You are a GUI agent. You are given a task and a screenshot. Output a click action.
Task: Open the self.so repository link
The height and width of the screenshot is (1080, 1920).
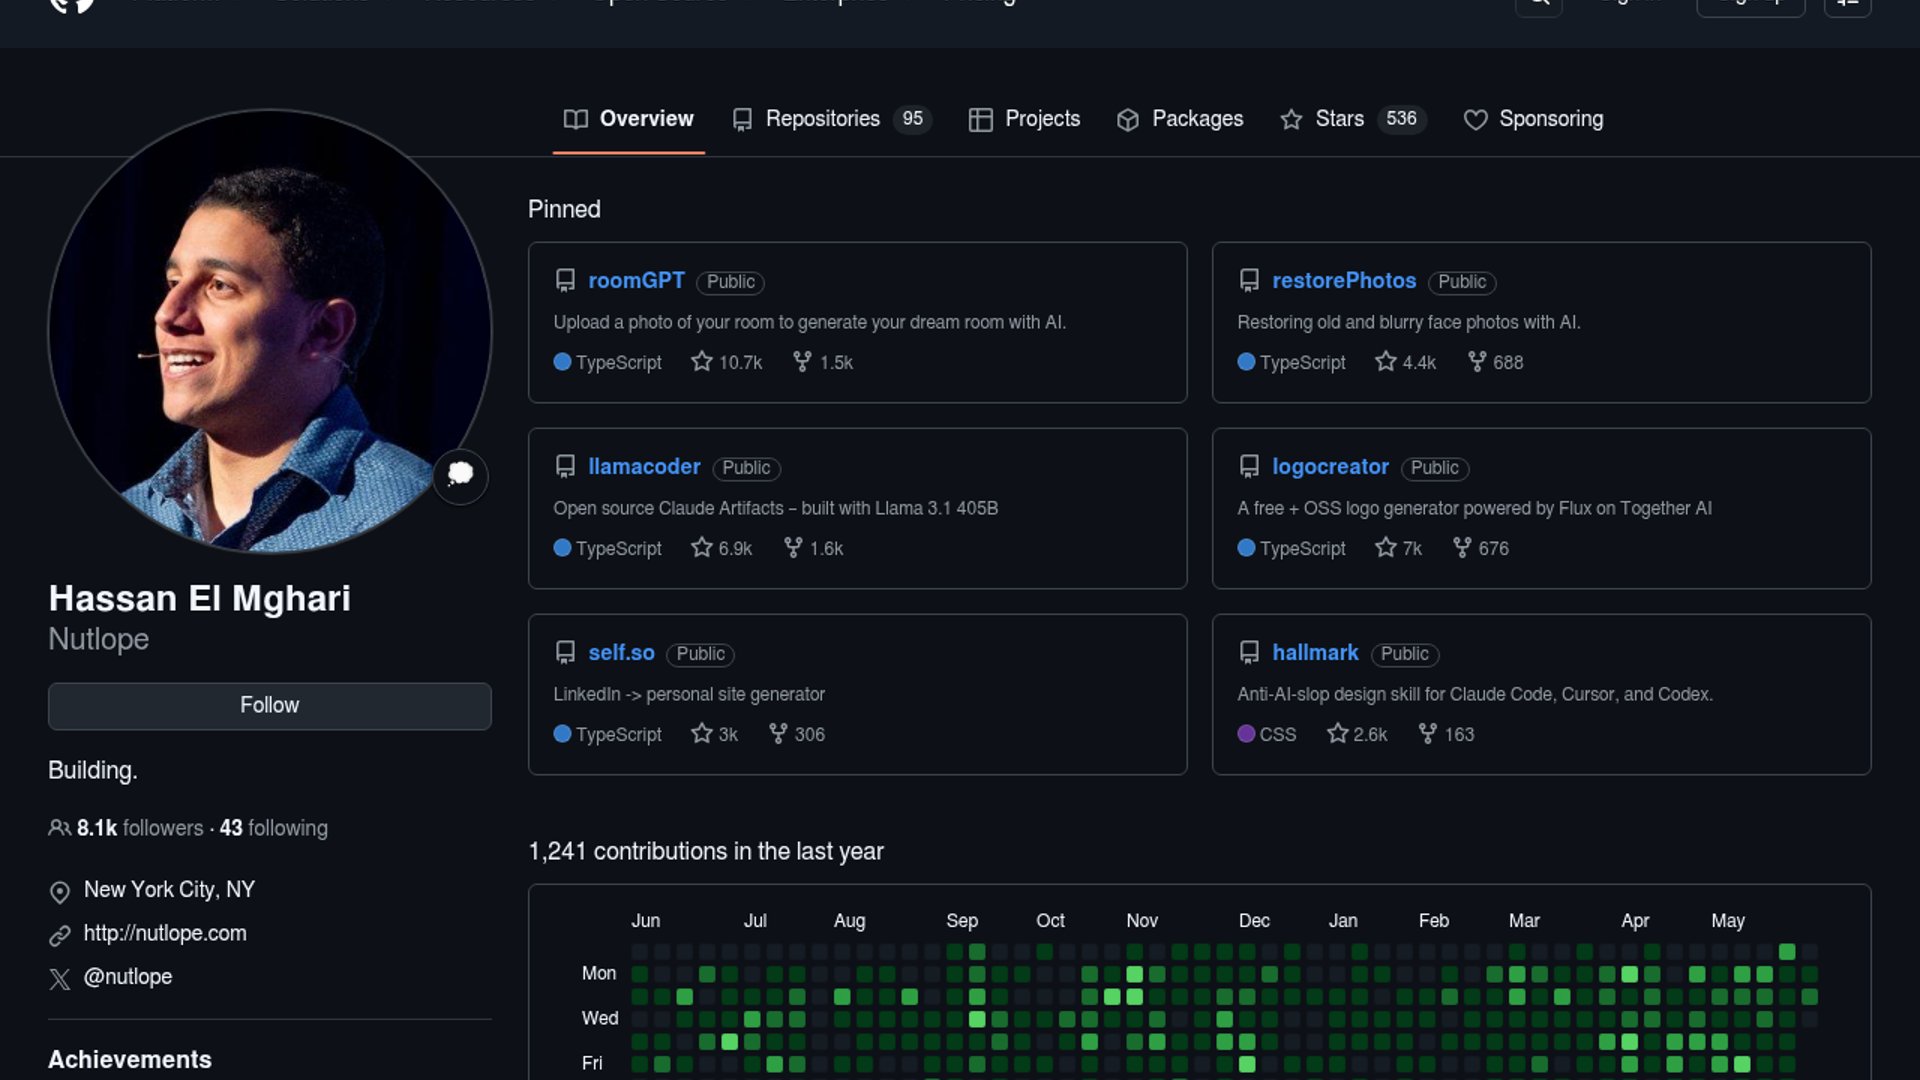[621, 653]
